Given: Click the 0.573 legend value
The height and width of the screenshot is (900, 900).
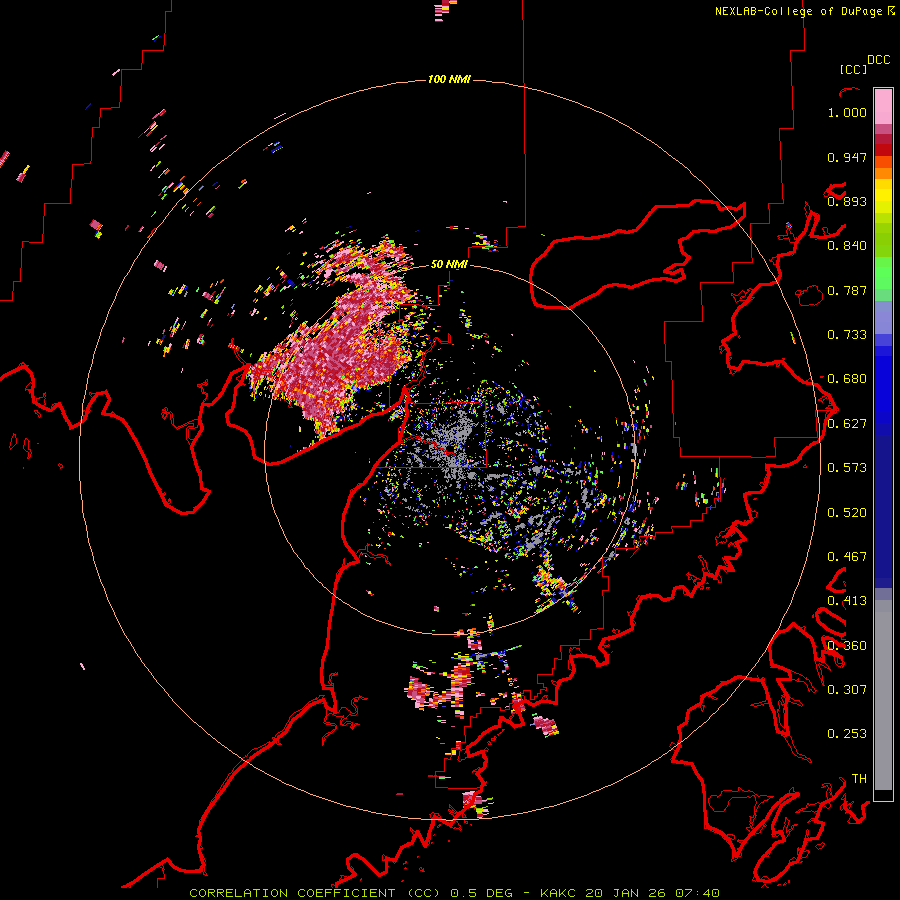Looking at the screenshot, I should pyautogui.click(x=847, y=468).
